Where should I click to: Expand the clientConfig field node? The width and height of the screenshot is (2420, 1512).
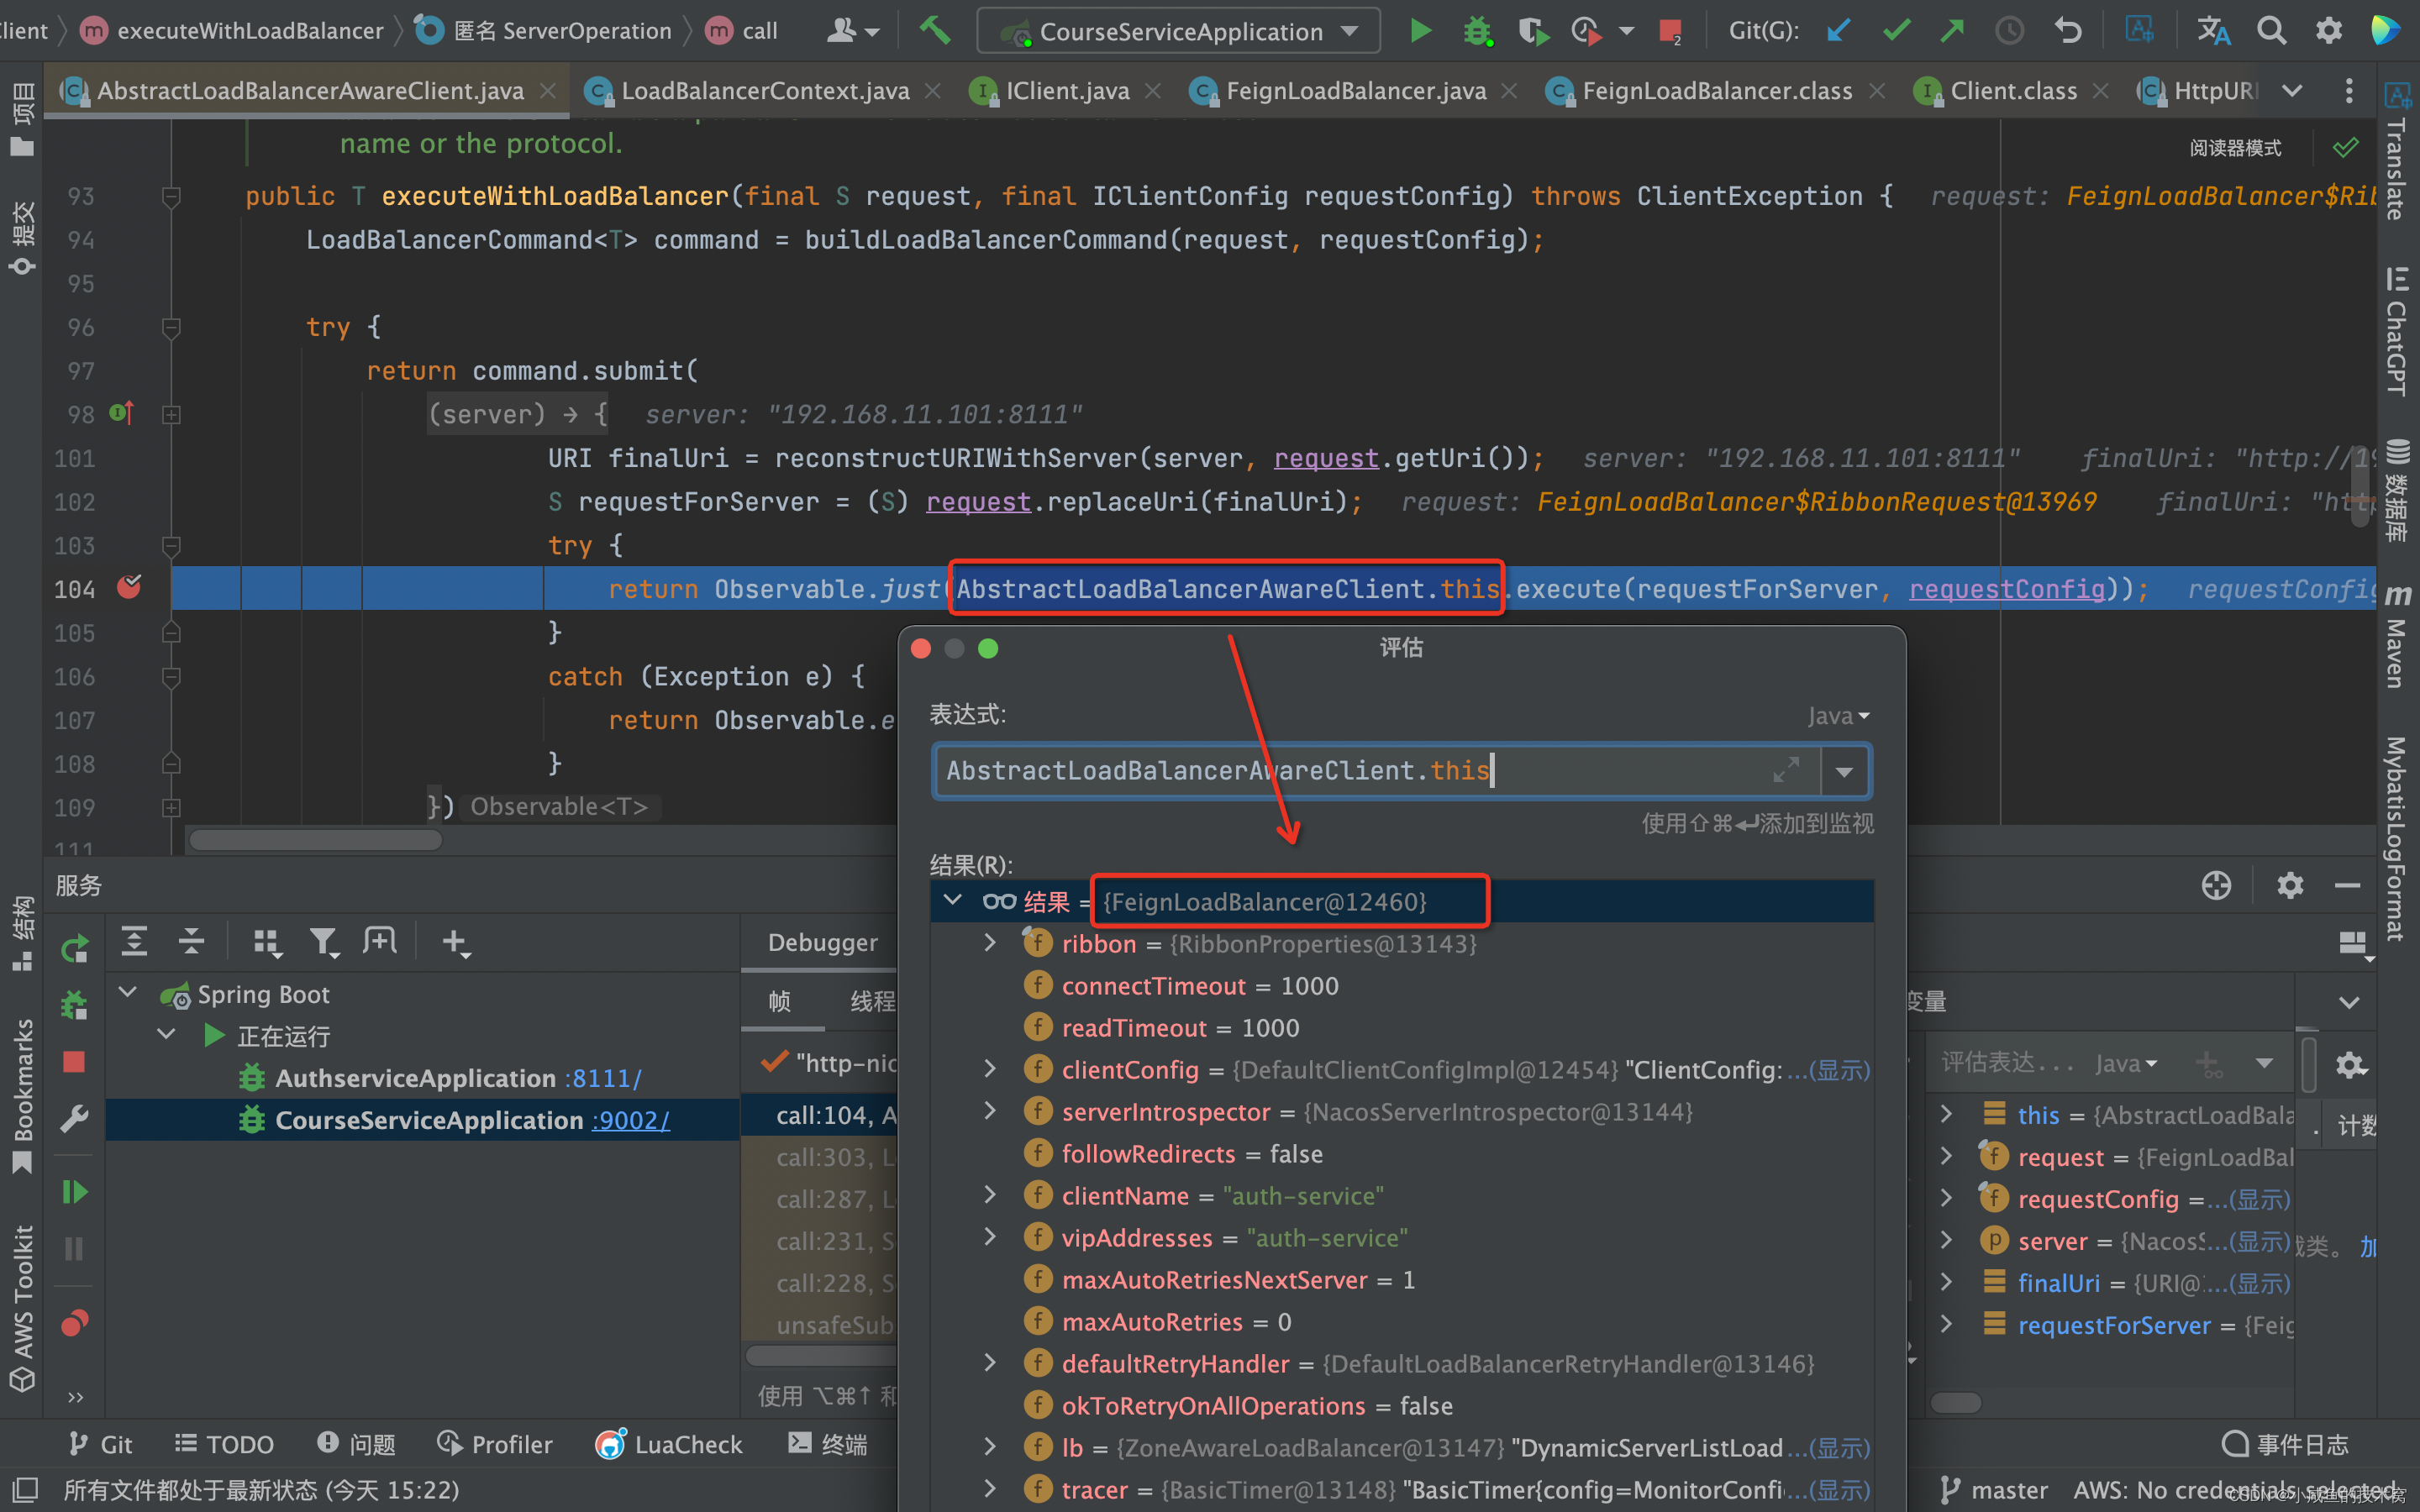[x=990, y=1069]
